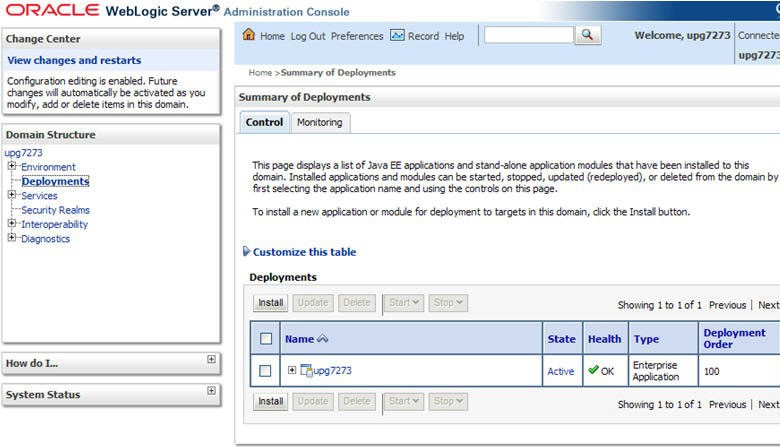Click the lower Next pagination link

pos(769,405)
